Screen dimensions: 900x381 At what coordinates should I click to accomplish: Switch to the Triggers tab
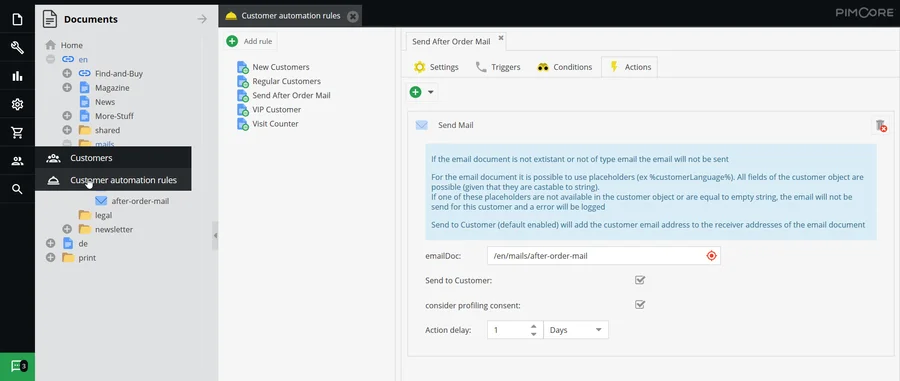pyautogui.click(x=498, y=67)
